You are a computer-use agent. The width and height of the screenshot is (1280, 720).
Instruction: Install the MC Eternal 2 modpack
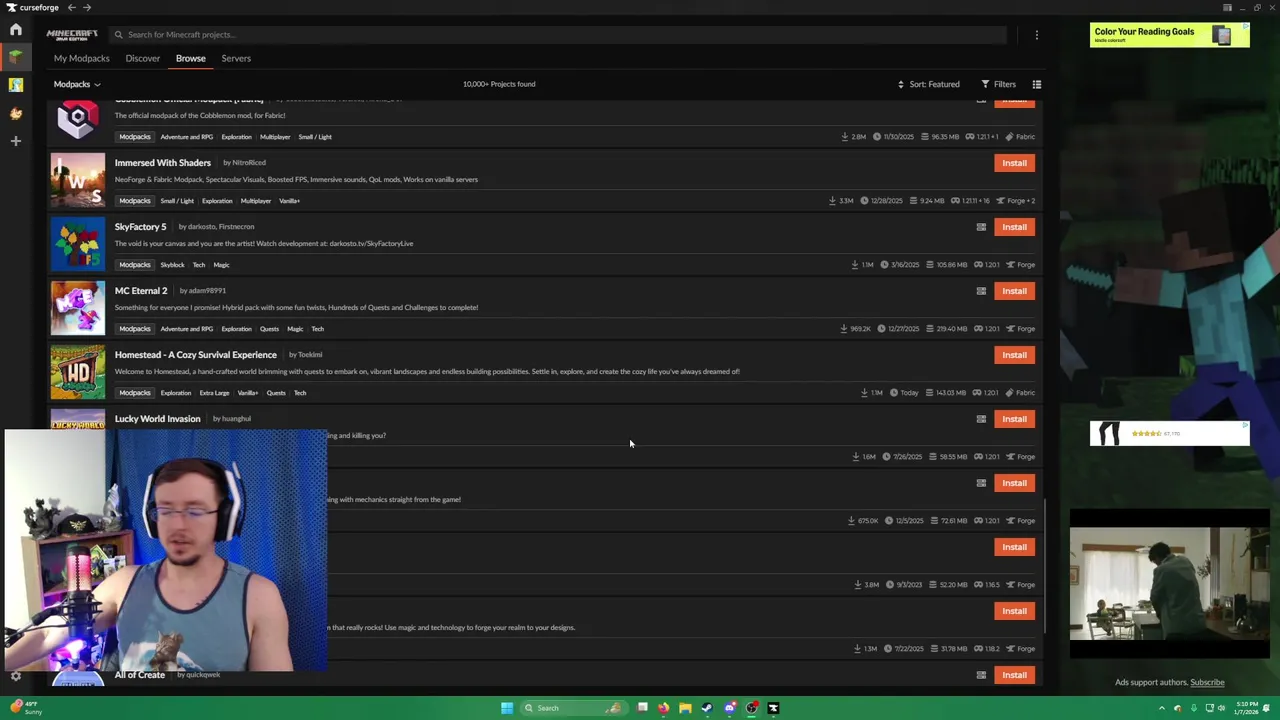coord(1014,291)
